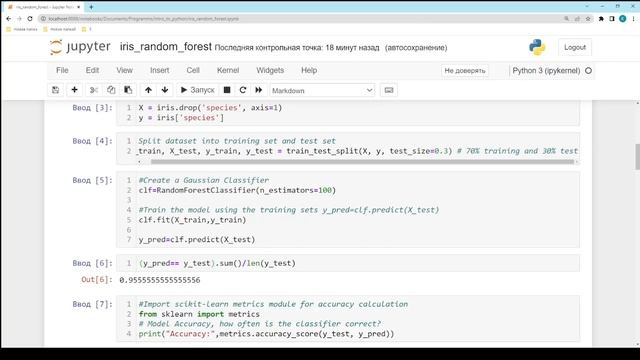640x360 pixels.
Task: Open the command palette keyboard icon
Action: [389, 90]
